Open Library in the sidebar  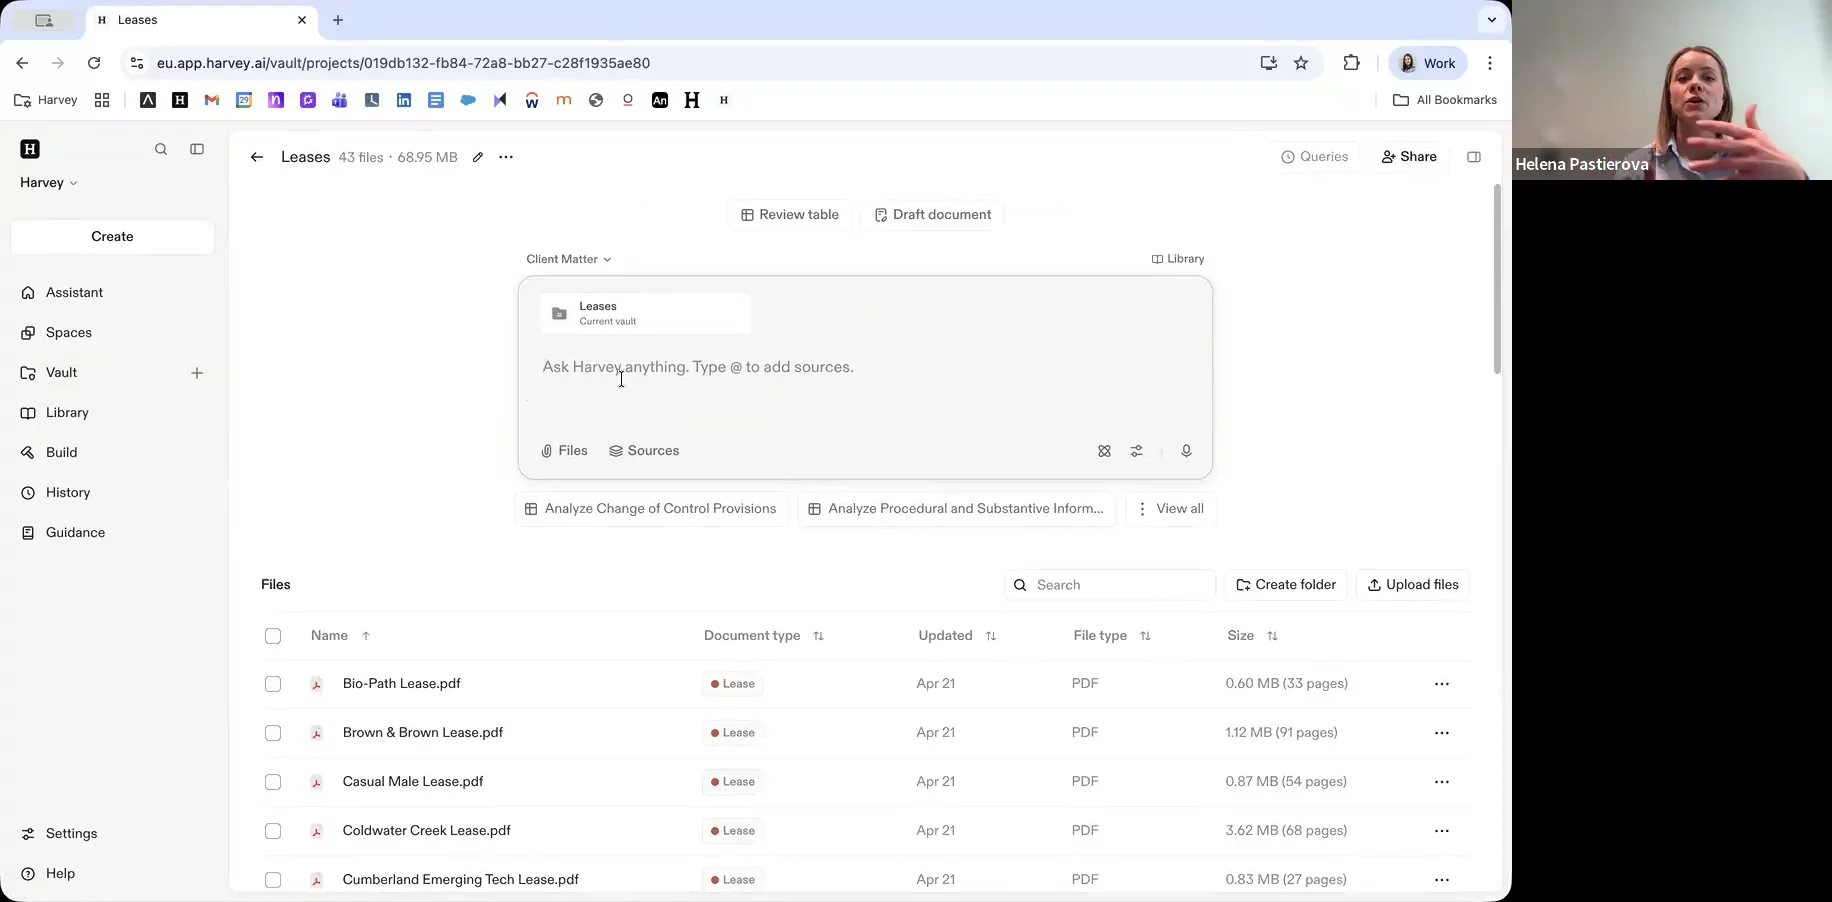tap(67, 413)
